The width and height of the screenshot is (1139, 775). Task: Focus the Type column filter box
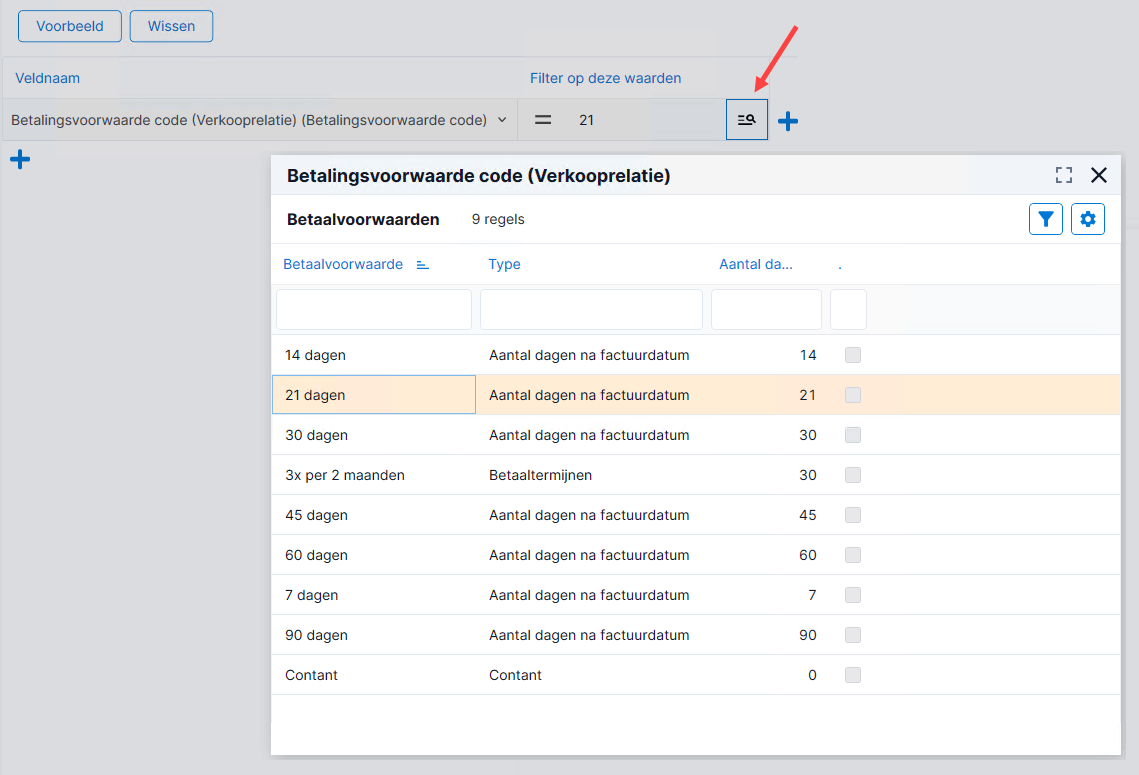(x=591, y=309)
